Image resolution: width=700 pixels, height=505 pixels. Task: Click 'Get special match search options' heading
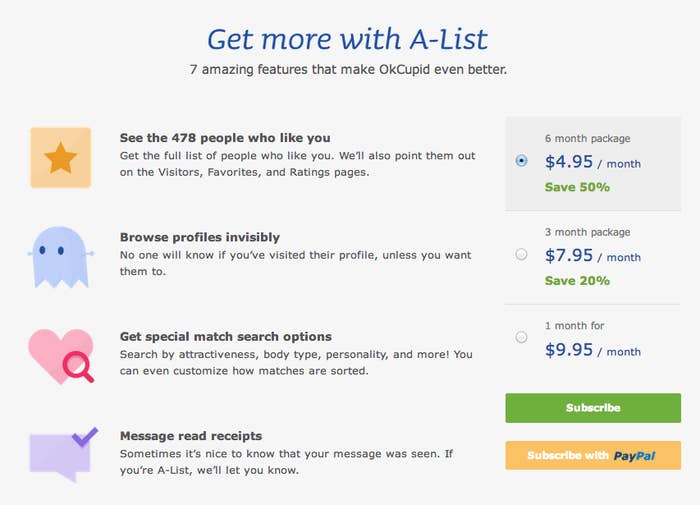[225, 336]
